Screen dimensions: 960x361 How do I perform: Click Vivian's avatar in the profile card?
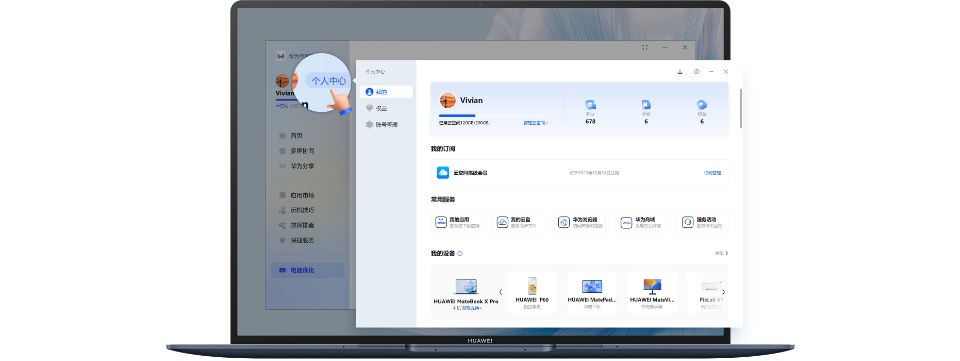point(448,100)
